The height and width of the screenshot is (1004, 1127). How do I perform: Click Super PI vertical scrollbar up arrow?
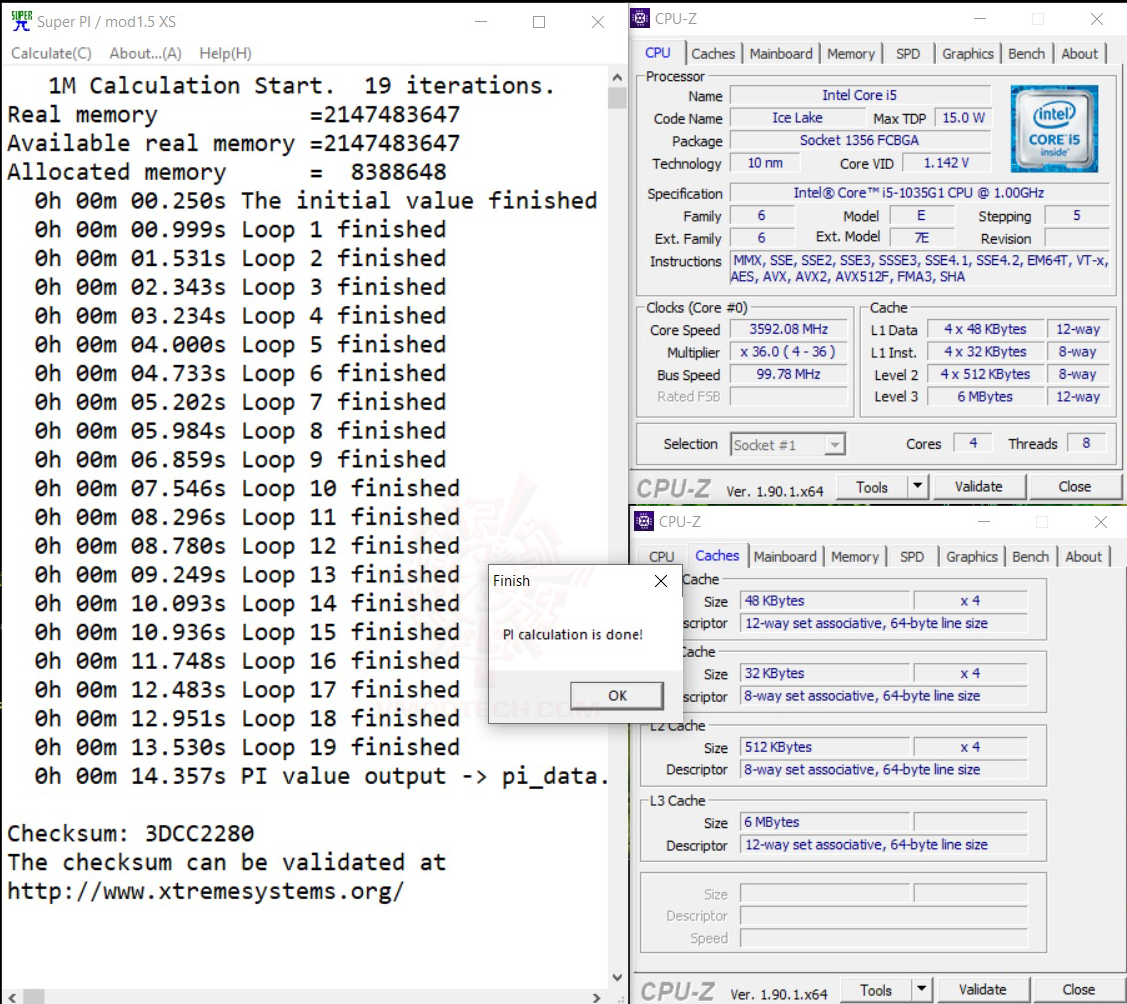[617, 77]
